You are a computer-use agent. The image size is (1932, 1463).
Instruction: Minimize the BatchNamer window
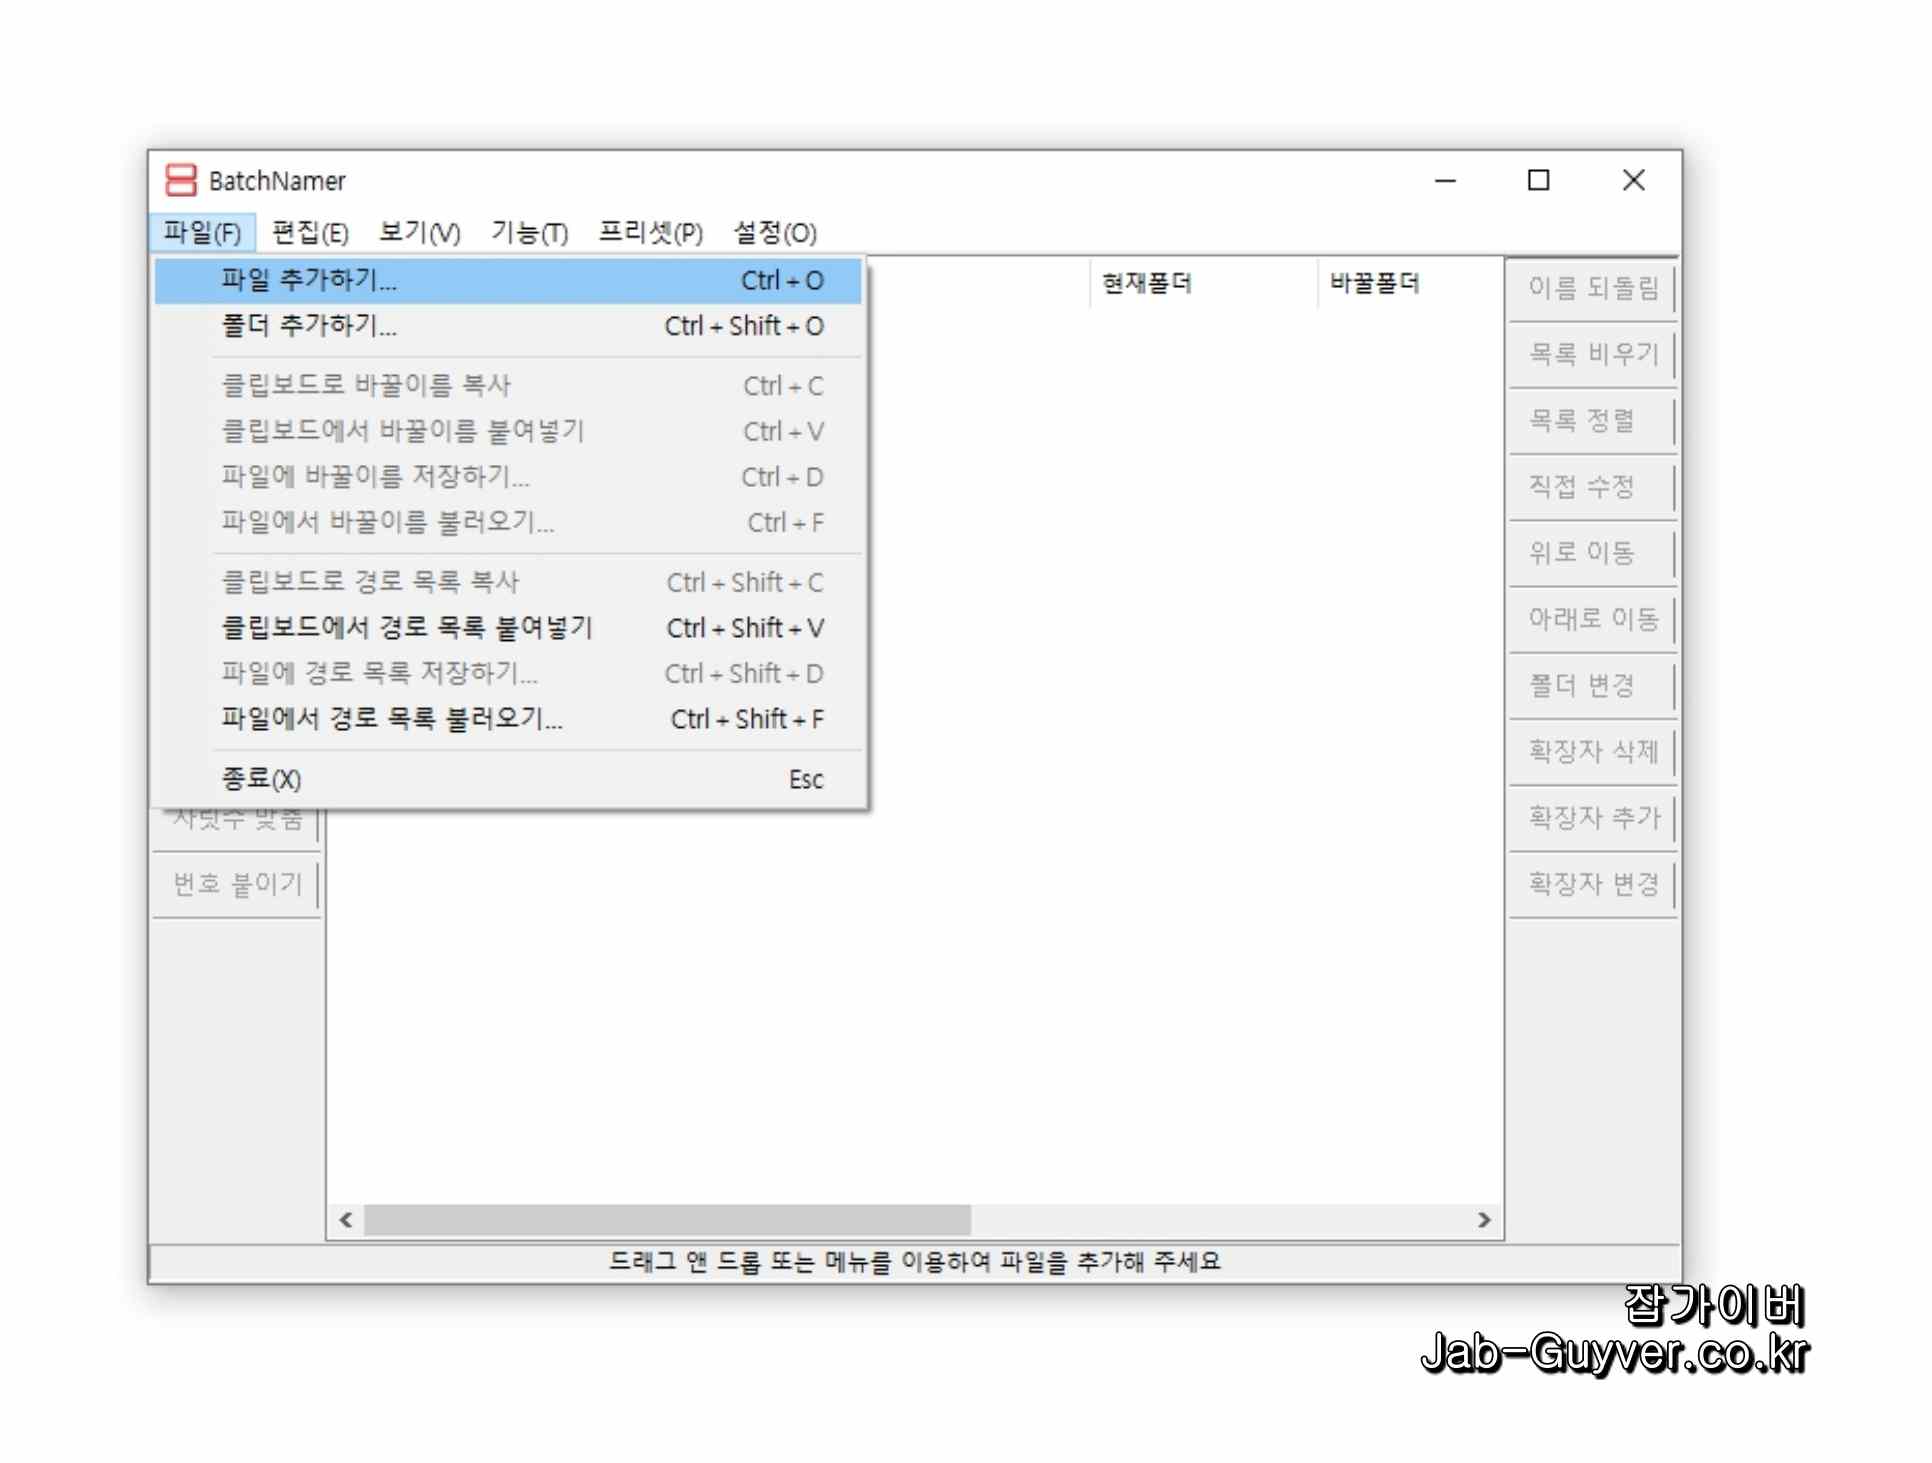[x=1445, y=180]
